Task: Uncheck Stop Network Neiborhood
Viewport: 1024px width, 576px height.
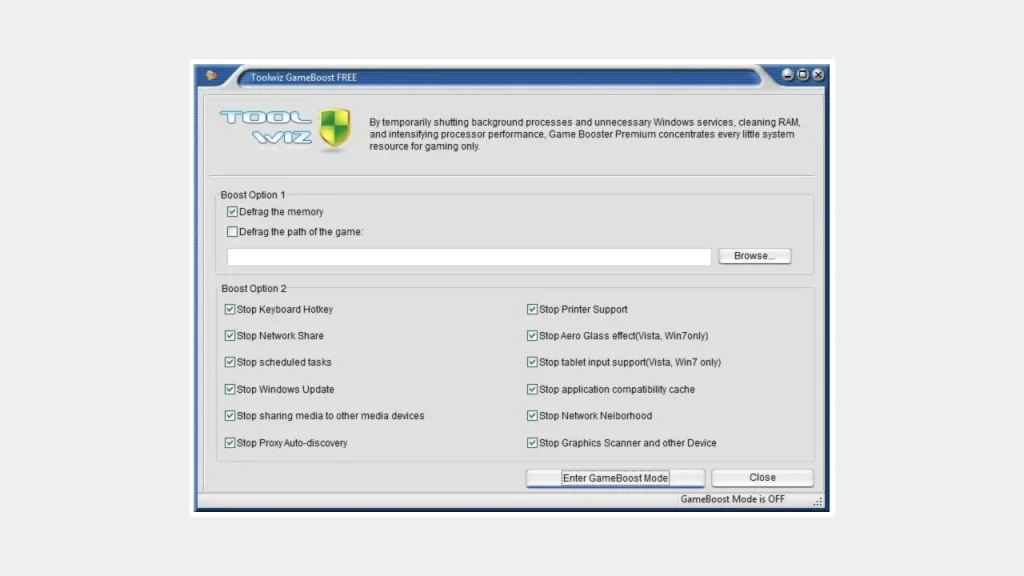Action: (x=532, y=415)
